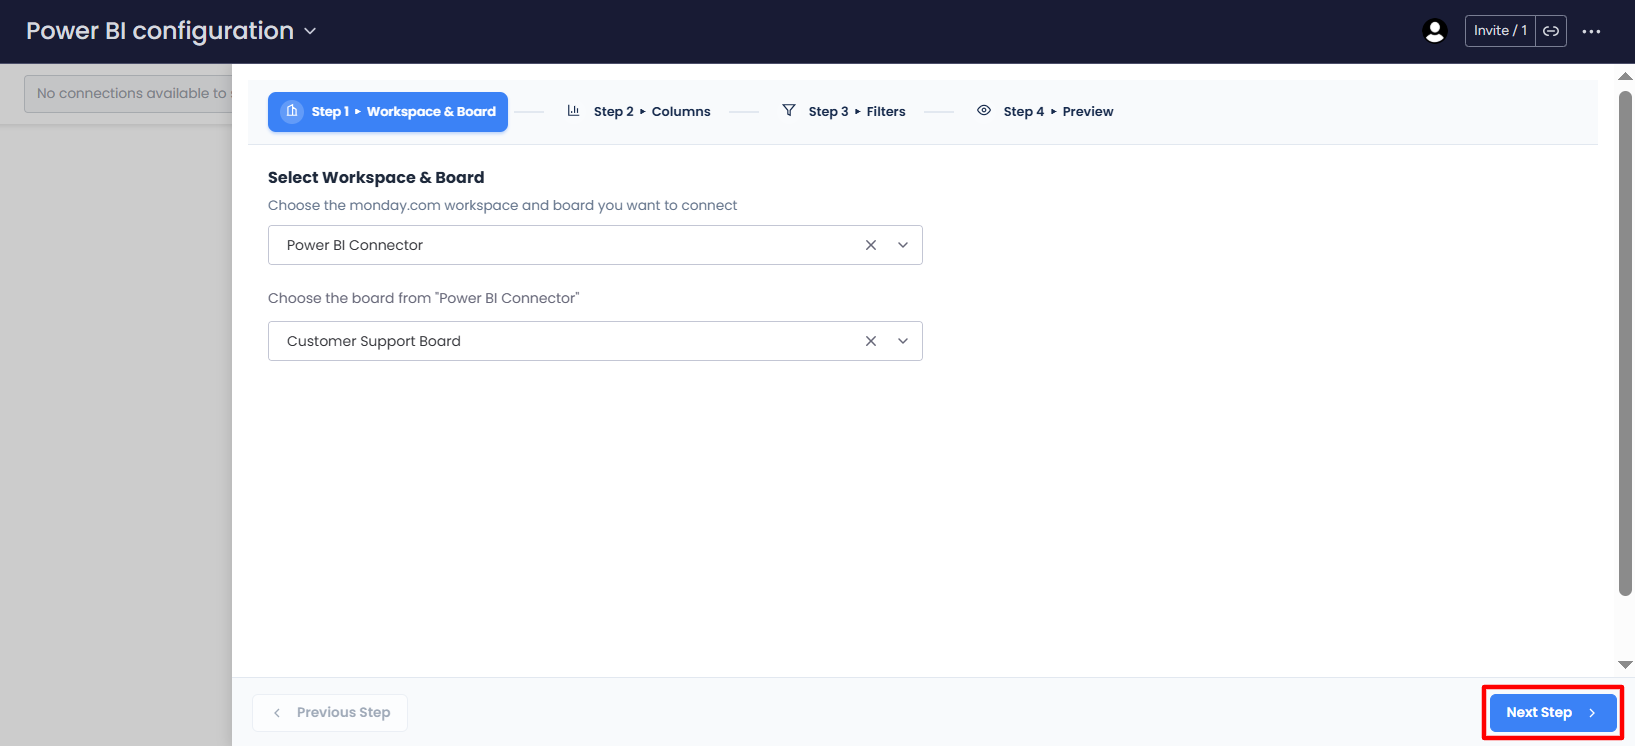Expand the board dropdown chevron
The image size is (1635, 746).
[903, 341]
